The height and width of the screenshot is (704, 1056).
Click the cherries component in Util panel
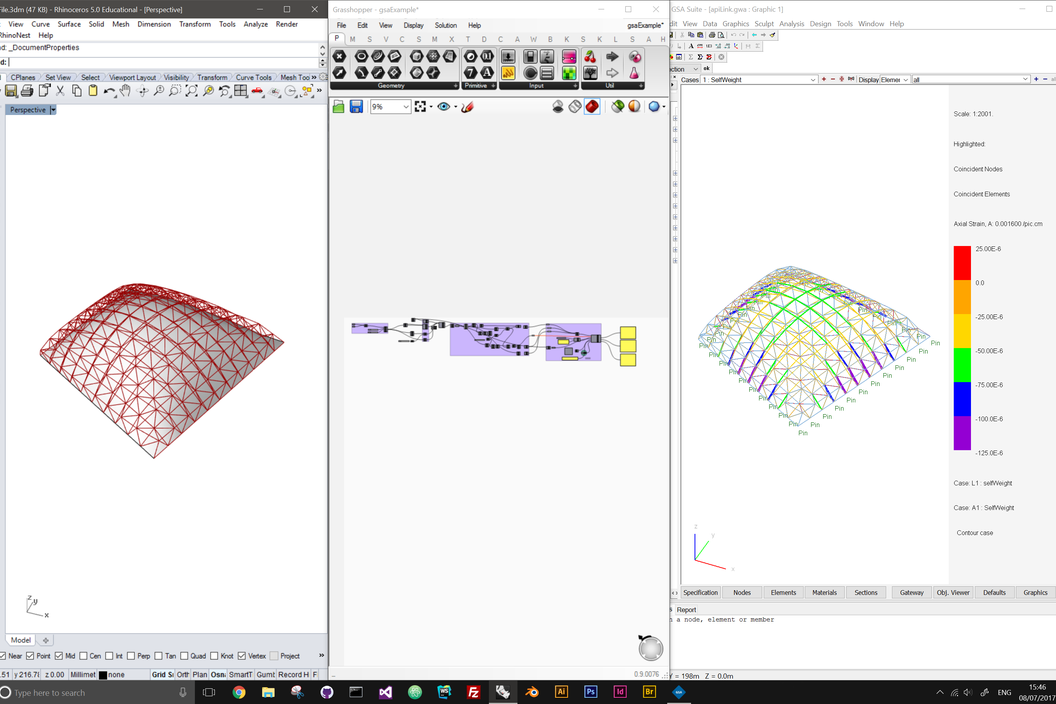[590, 57]
